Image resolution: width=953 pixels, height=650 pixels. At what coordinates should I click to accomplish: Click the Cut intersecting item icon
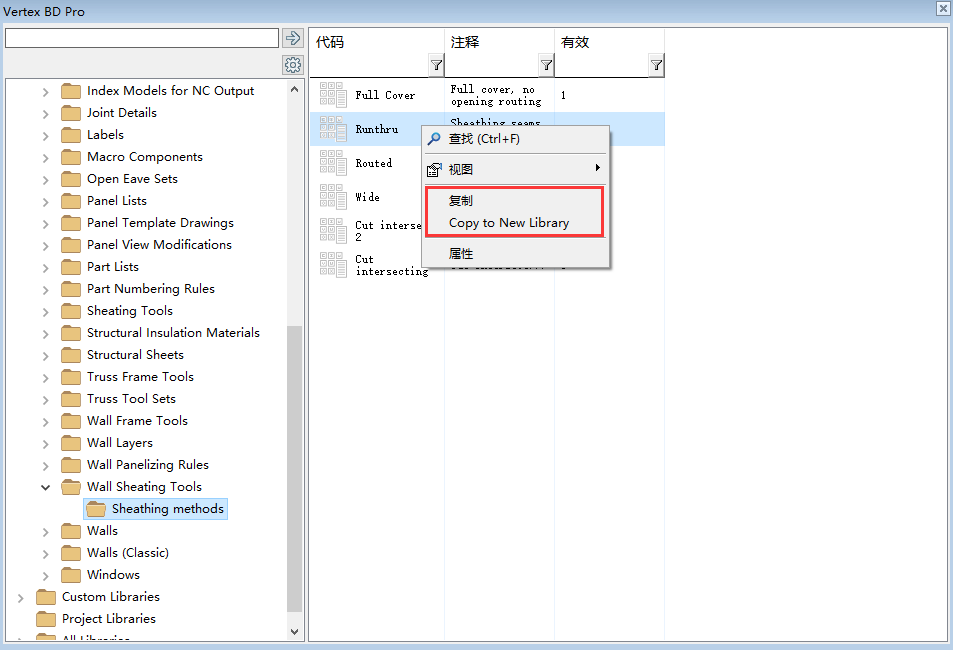(x=333, y=265)
